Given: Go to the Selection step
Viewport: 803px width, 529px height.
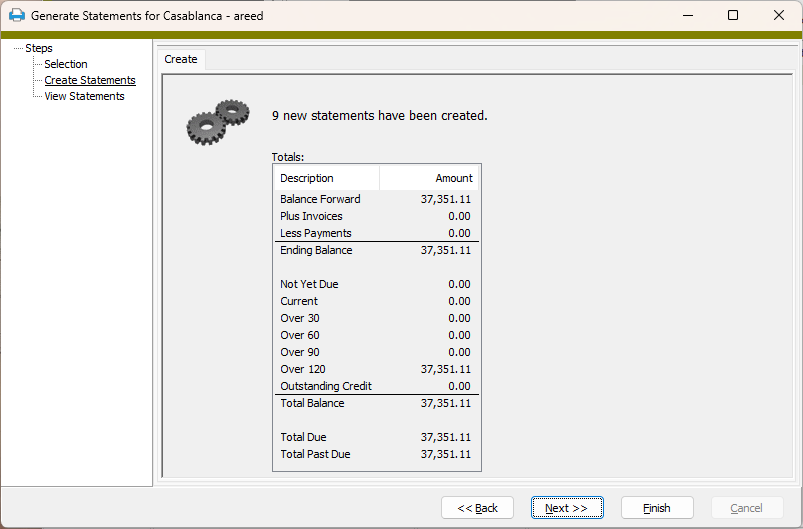Looking at the screenshot, I should [66, 64].
